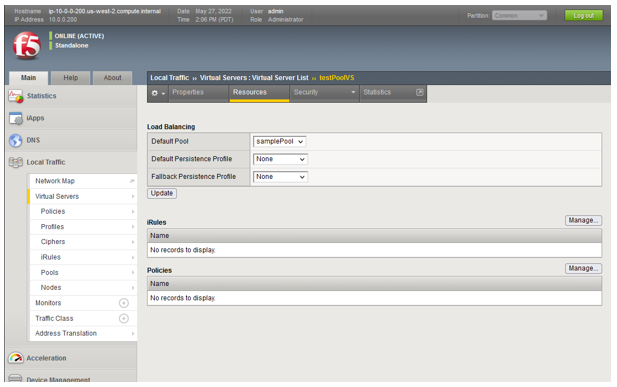
Task: Click Manage button for Policies
Action: point(583,268)
